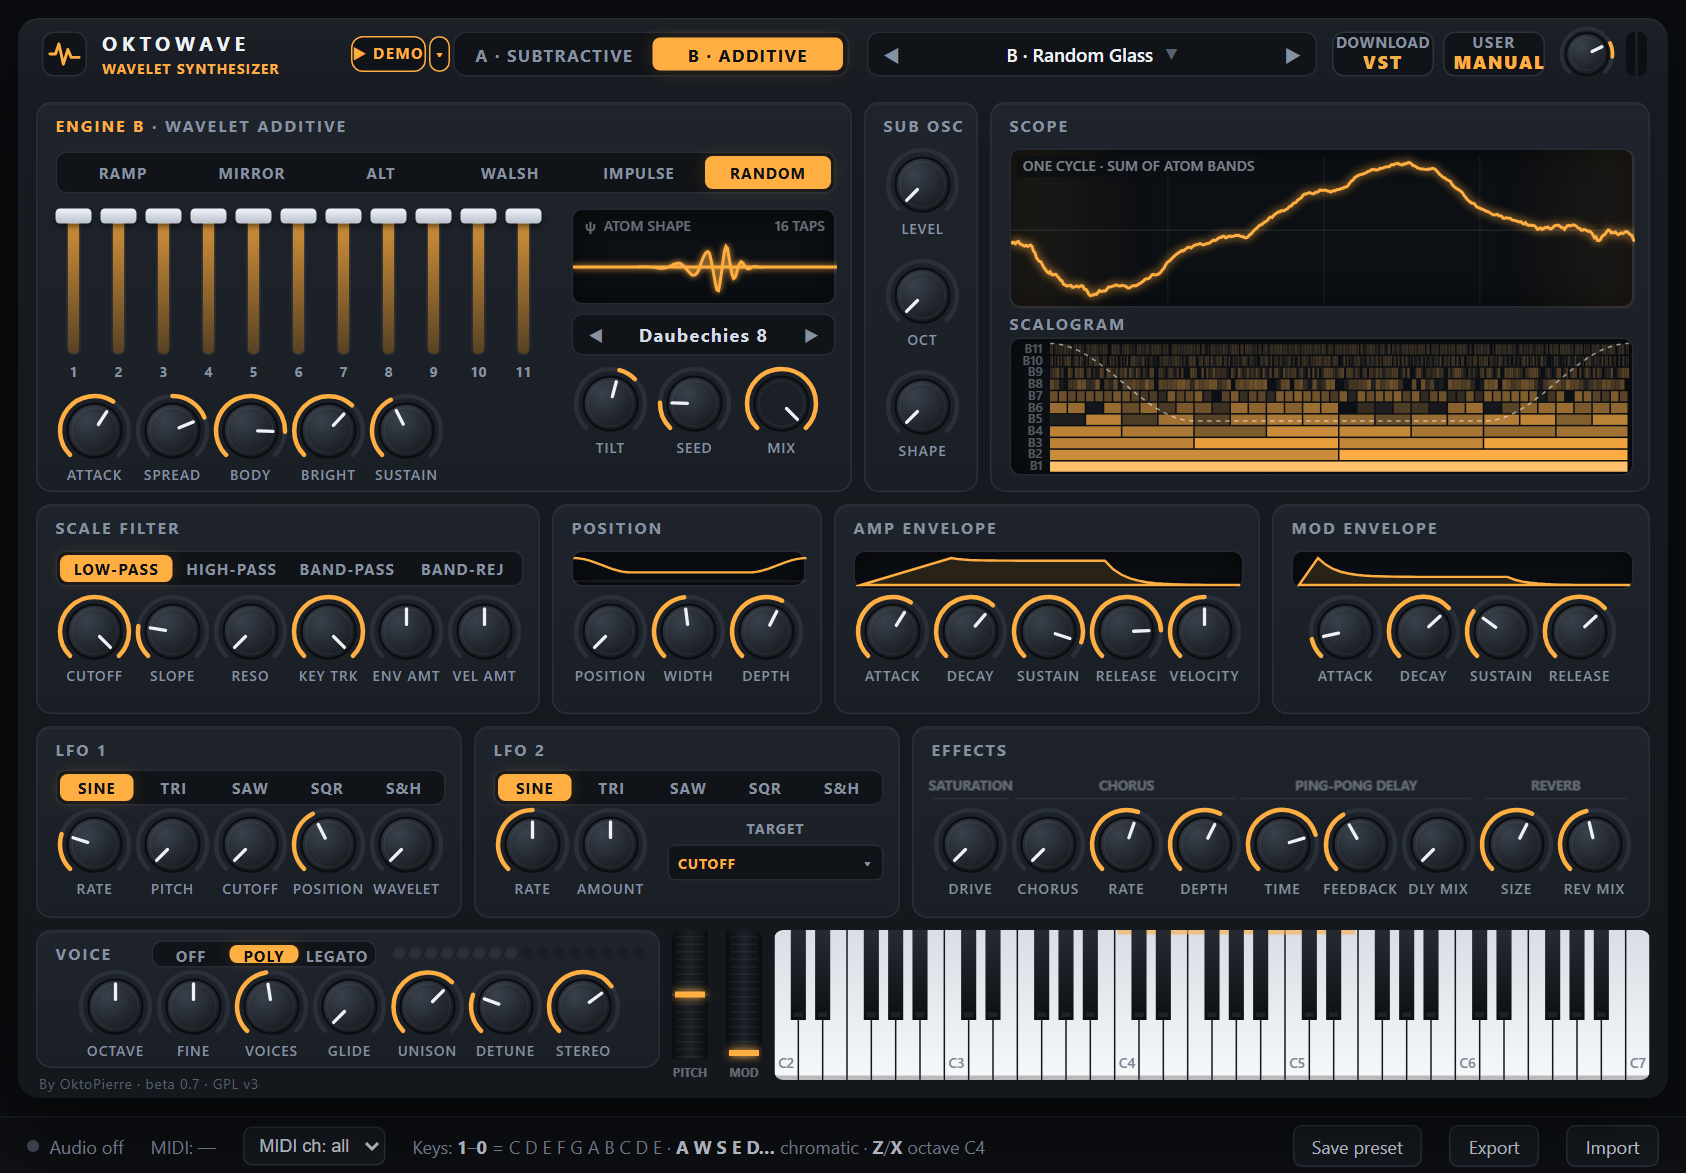Viewport: 1686px width, 1173px height.
Task: Click the TILT knob
Action: [610, 404]
